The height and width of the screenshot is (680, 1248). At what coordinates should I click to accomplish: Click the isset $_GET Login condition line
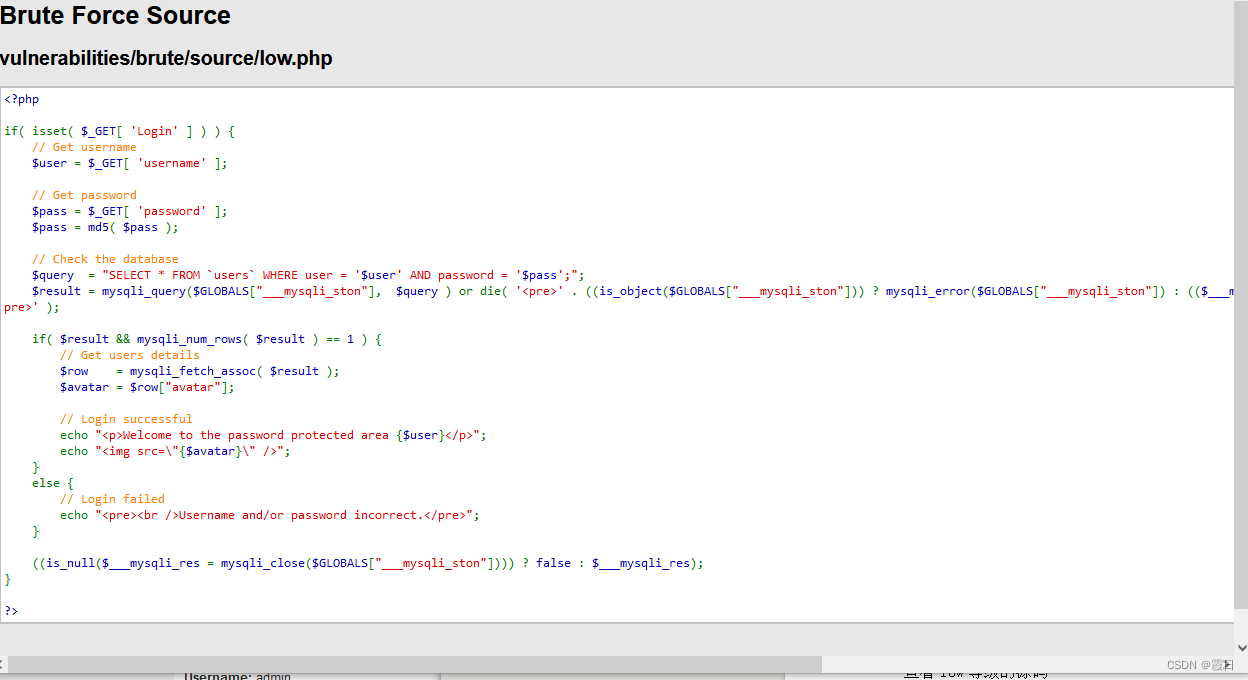[119, 131]
